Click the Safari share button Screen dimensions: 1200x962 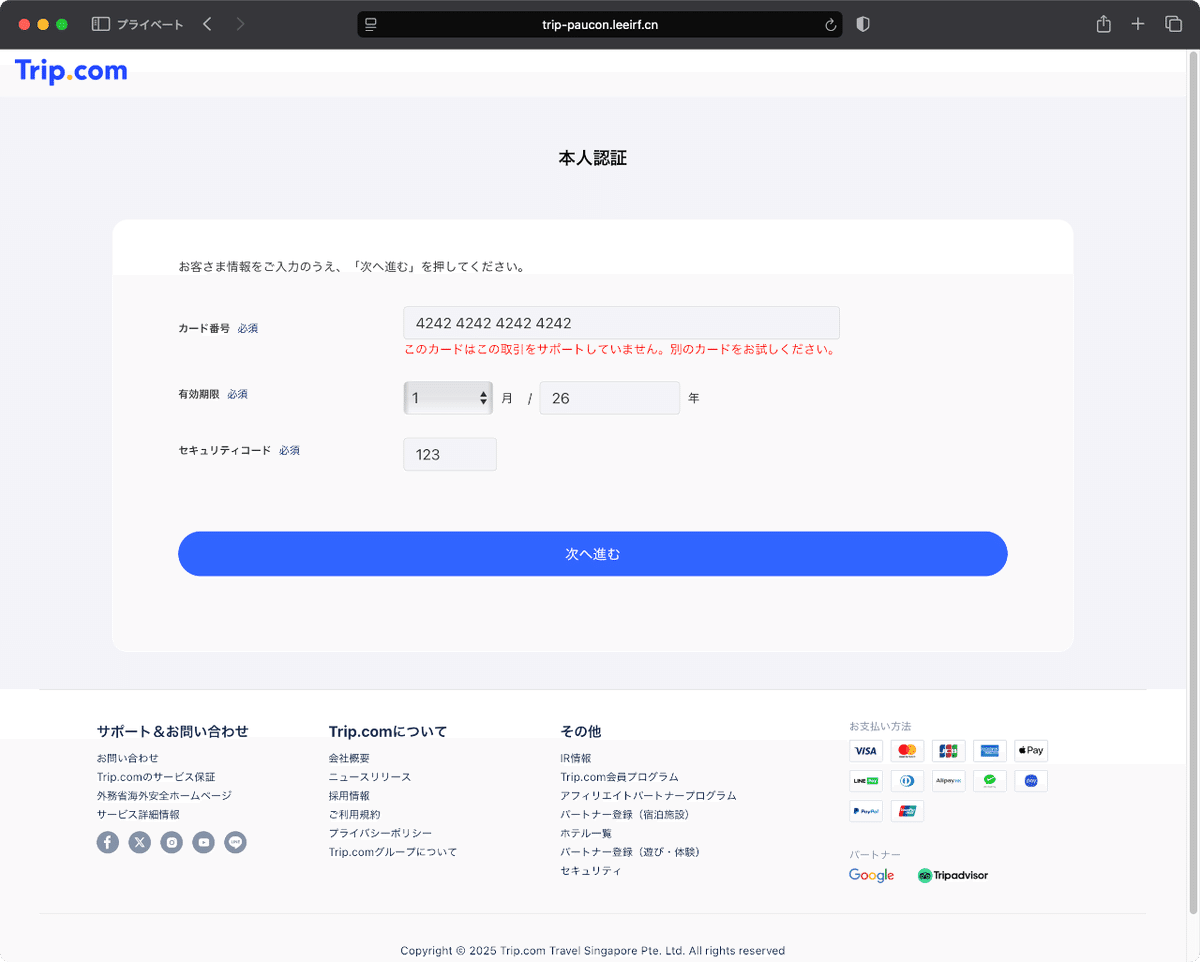pyautogui.click(x=1103, y=24)
